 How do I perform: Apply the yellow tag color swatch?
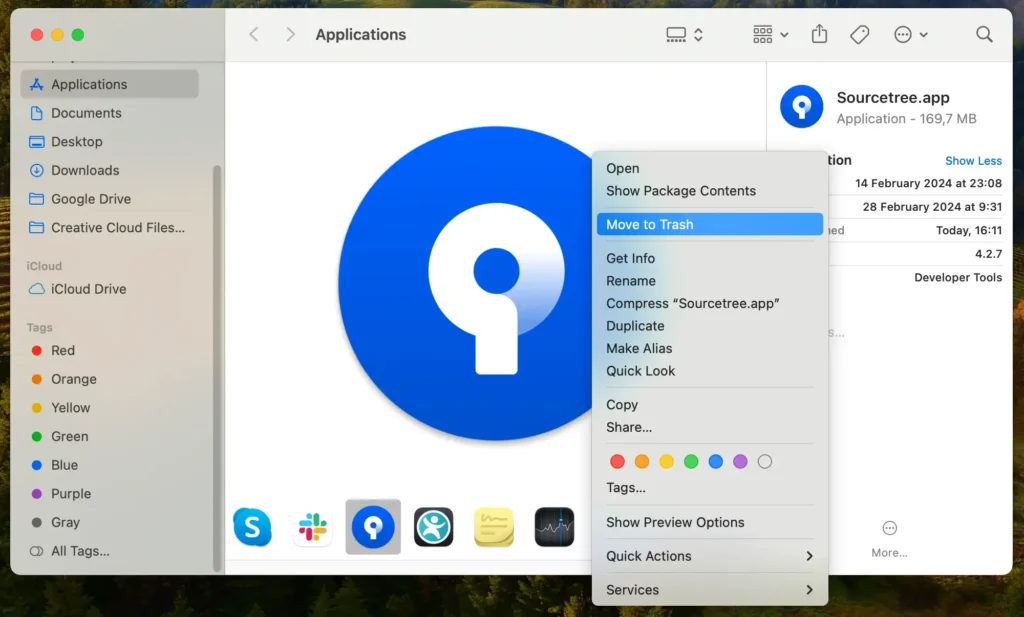point(666,462)
